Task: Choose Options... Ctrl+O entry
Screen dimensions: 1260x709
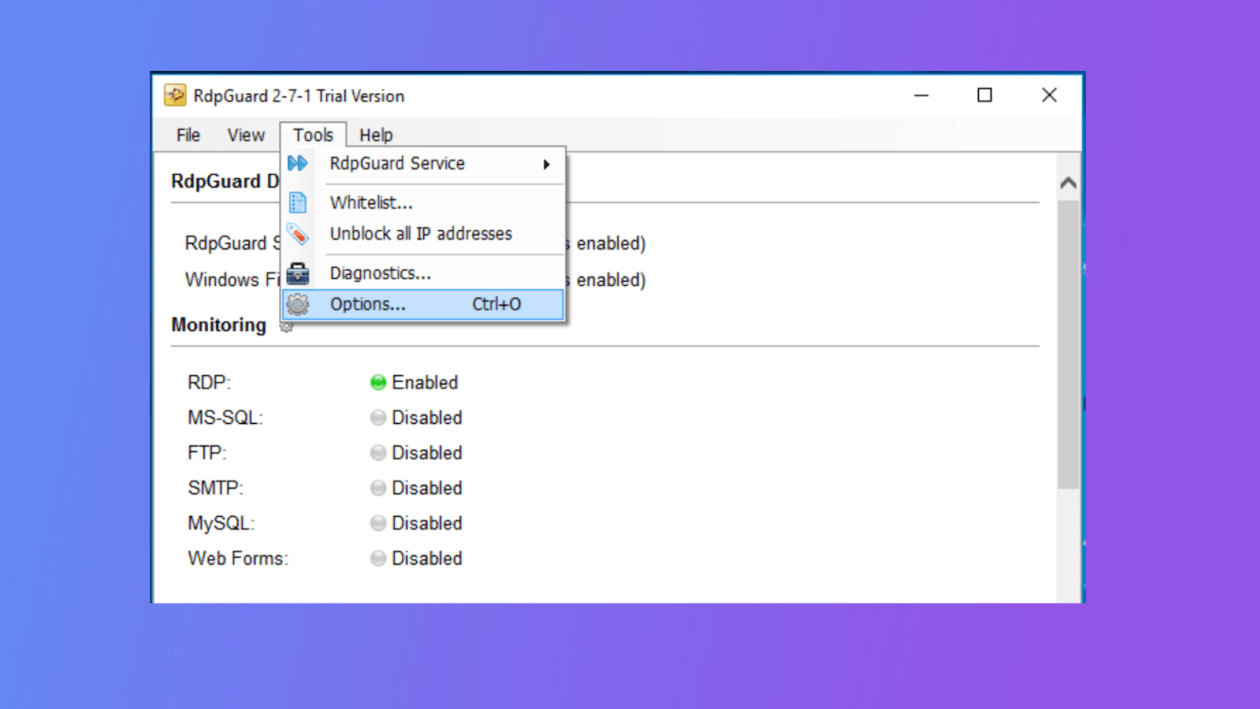Action: pyautogui.click(x=424, y=304)
